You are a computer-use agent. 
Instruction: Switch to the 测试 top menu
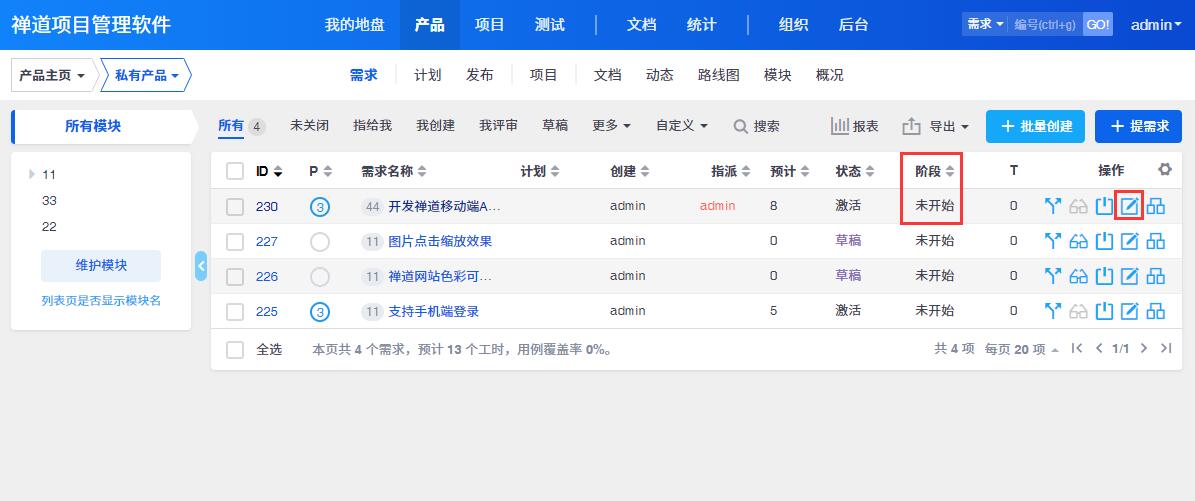(549, 25)
